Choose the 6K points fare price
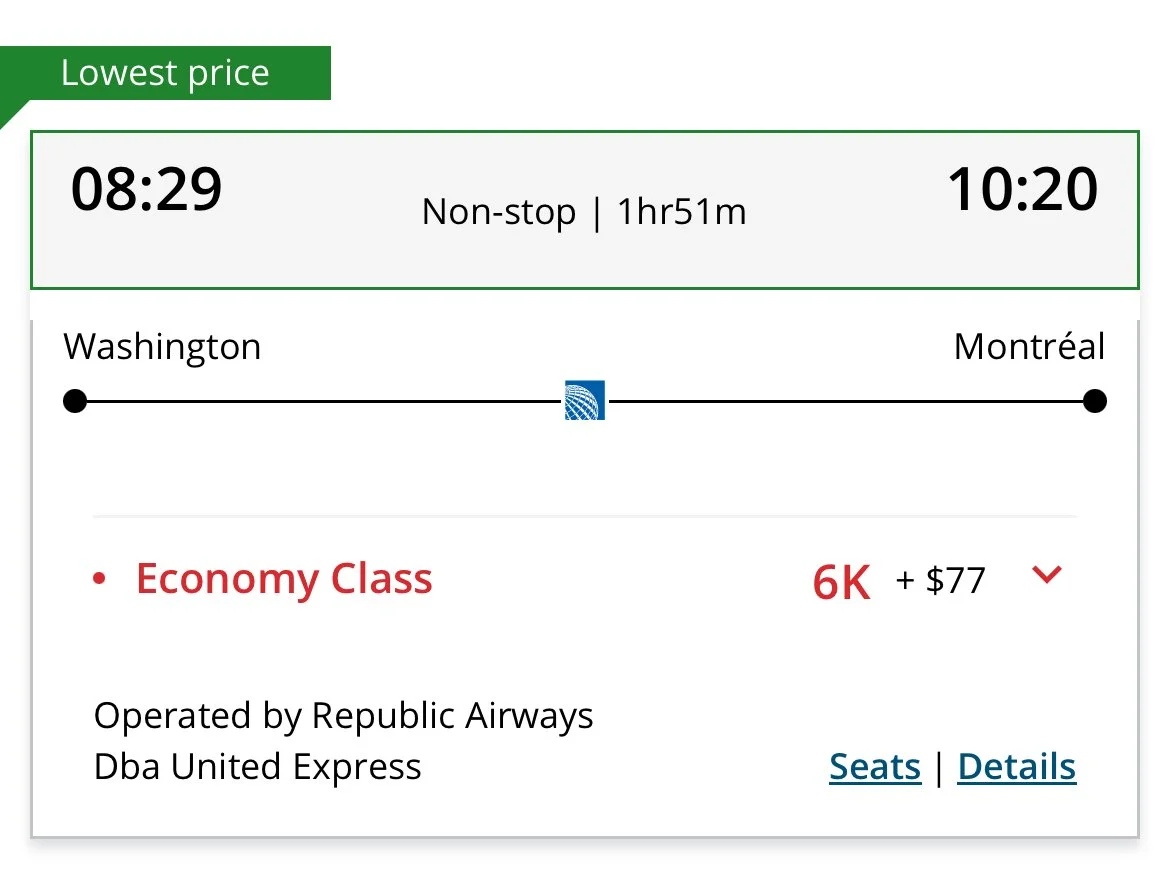 (841, 582)
